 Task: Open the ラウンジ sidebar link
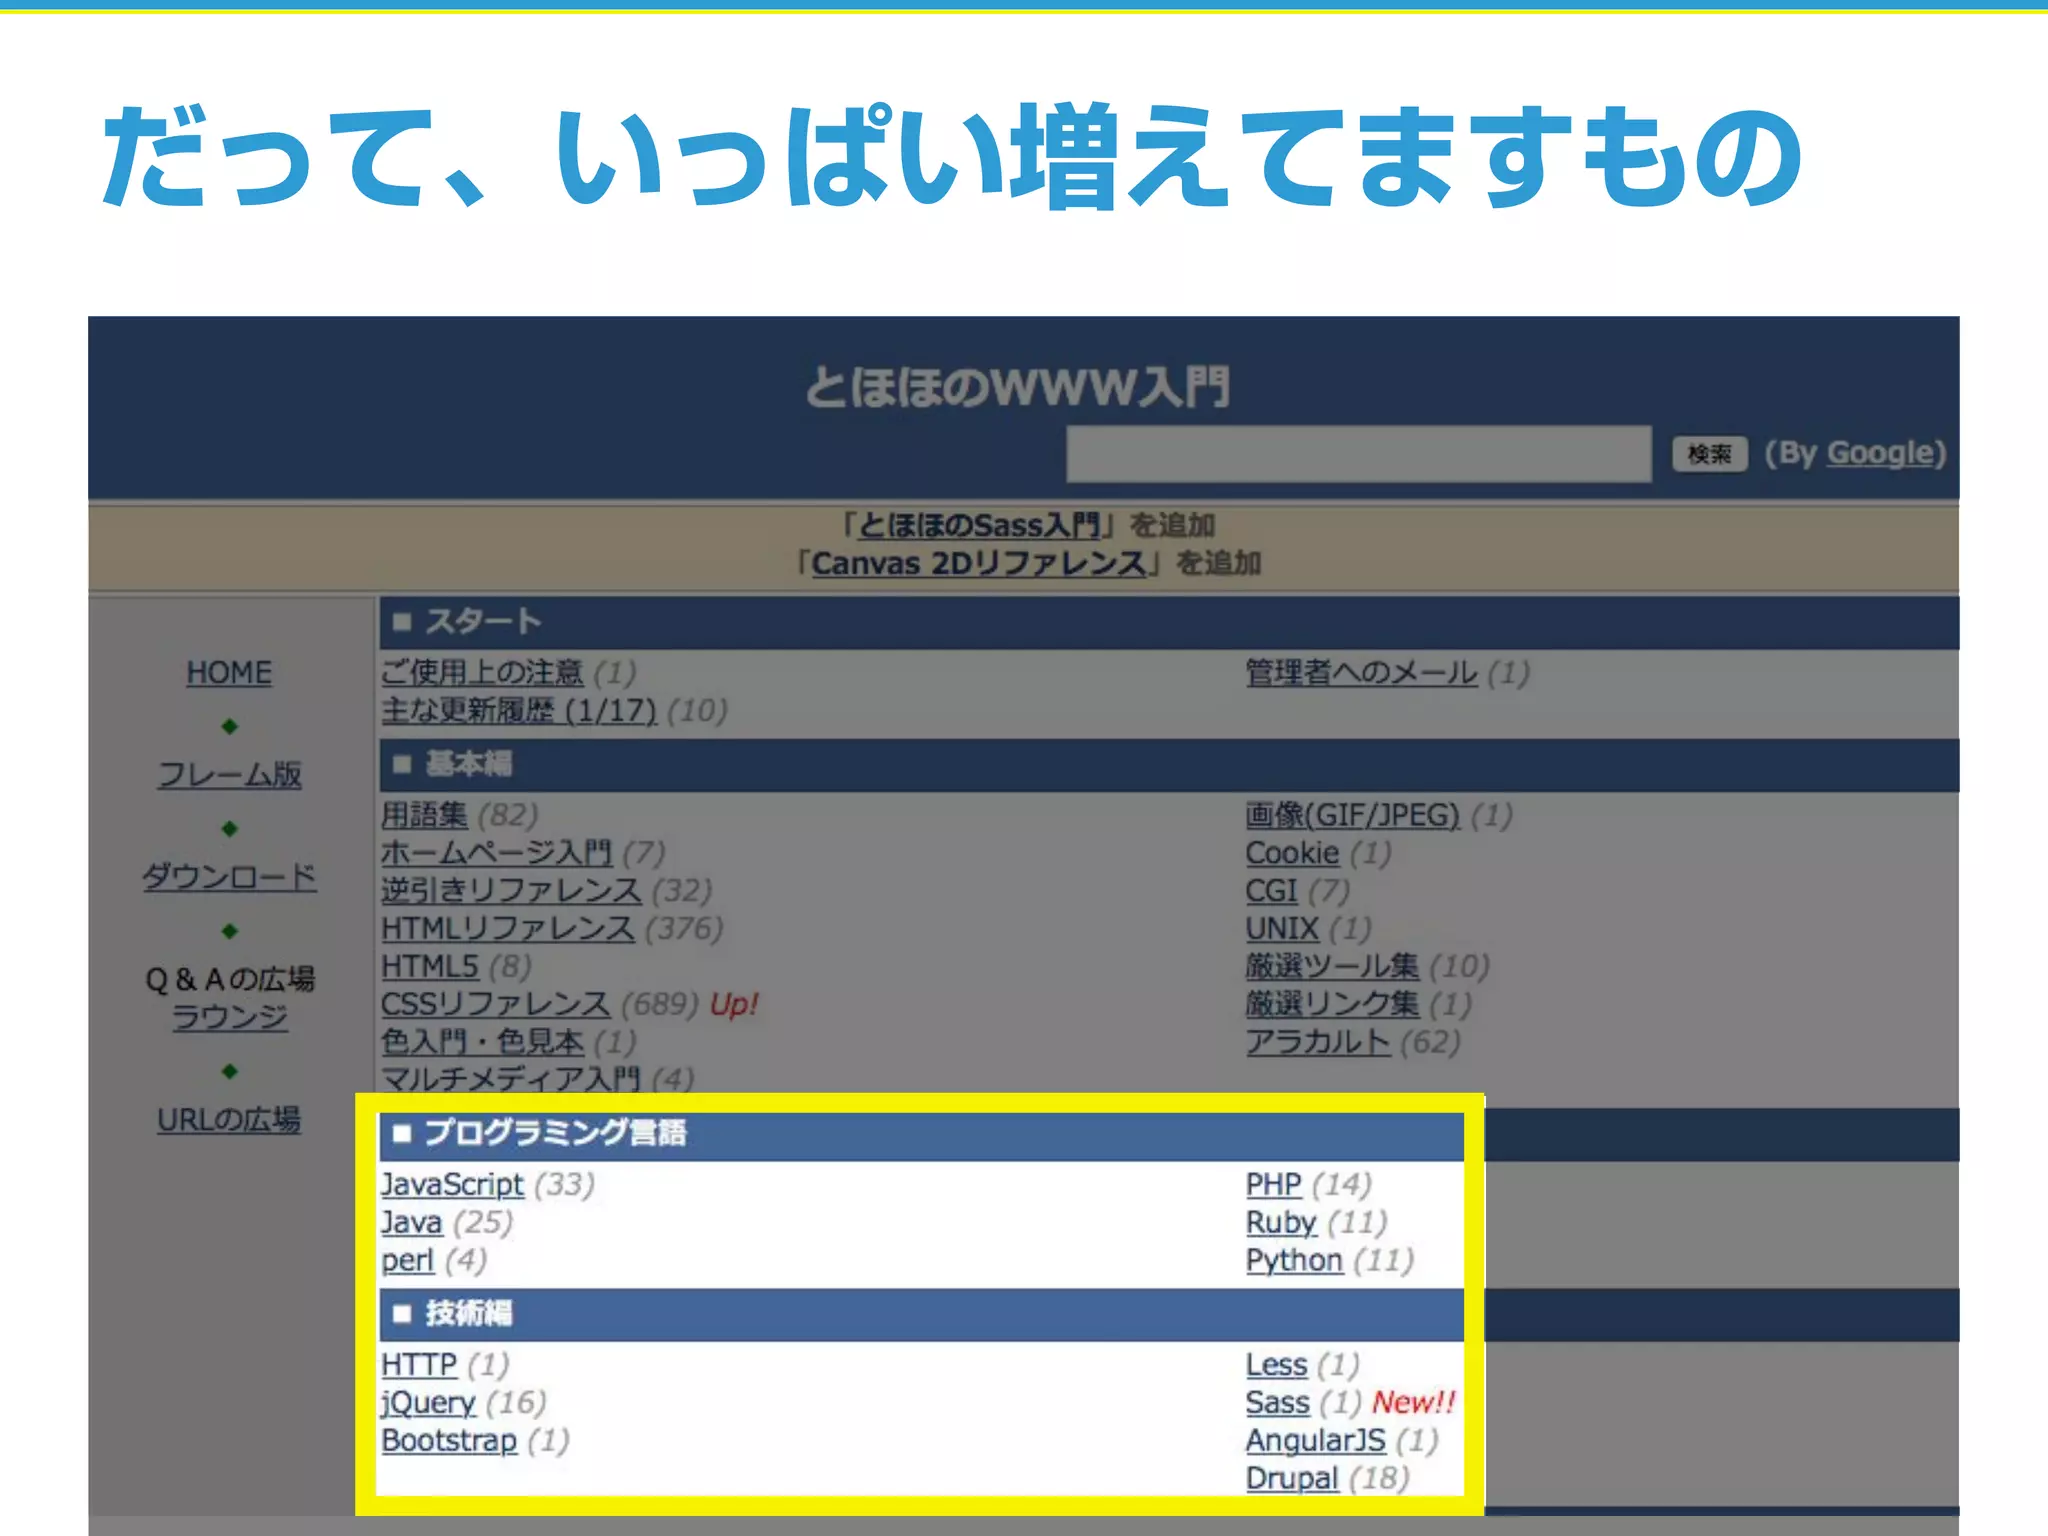229,1017
